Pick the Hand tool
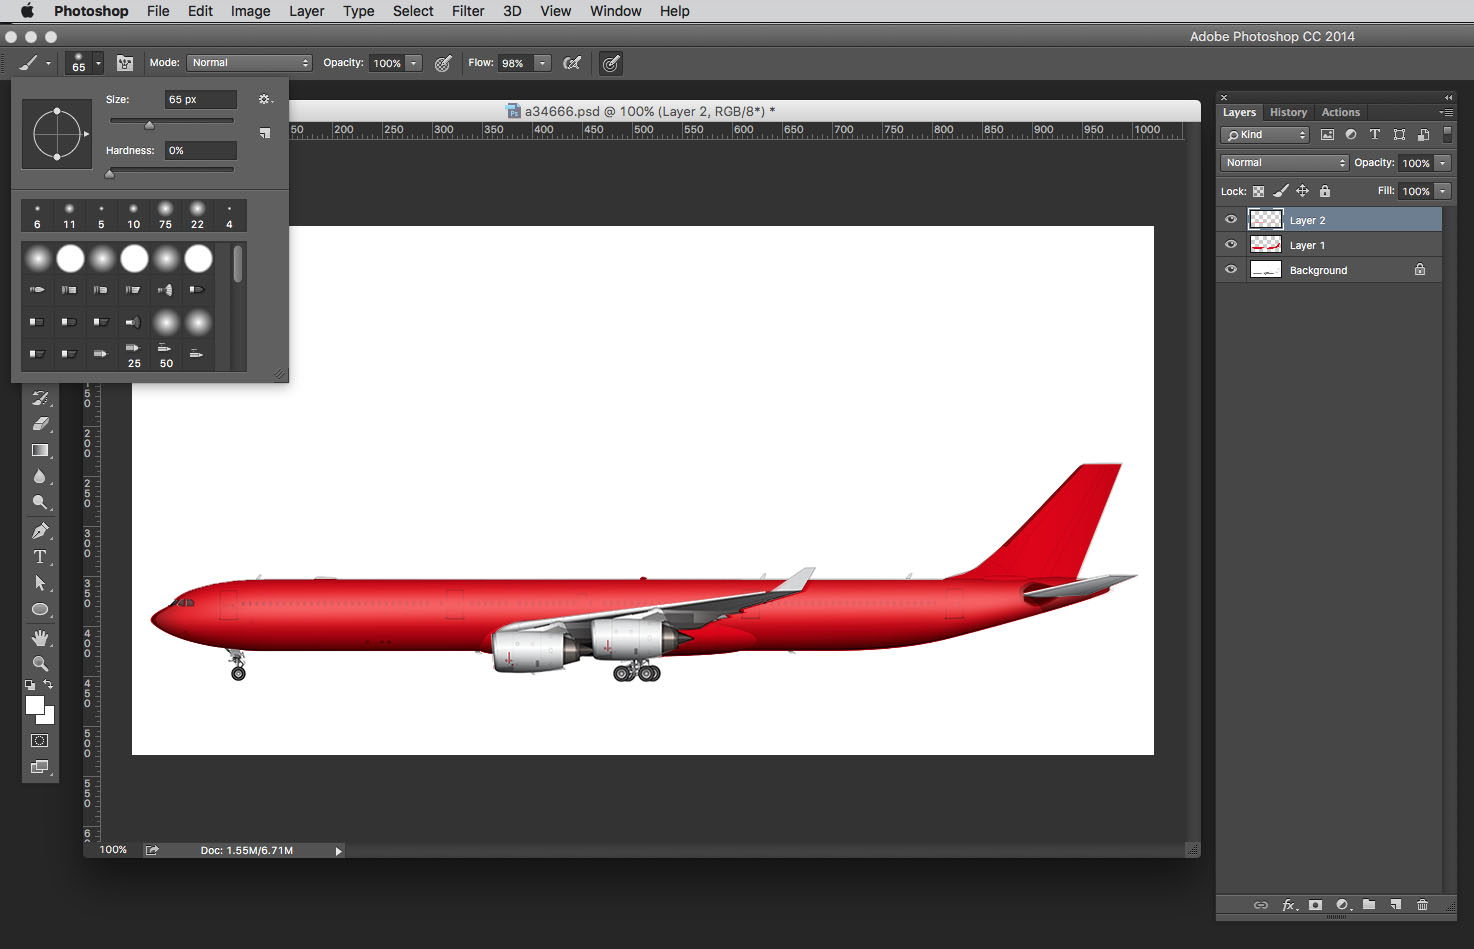1474x949 pixels. point(40,637)
